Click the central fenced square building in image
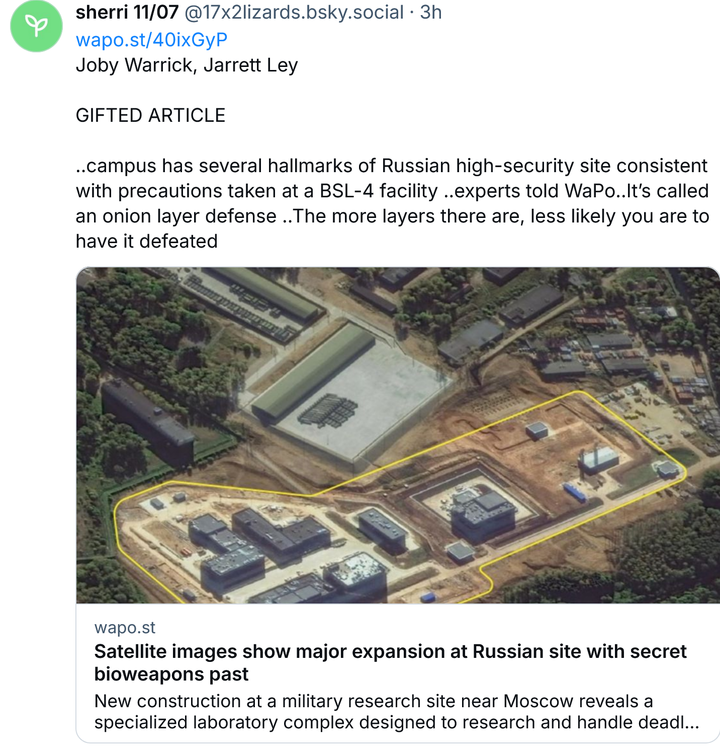Viewport: 720px width, 750px height. [481, 512]
